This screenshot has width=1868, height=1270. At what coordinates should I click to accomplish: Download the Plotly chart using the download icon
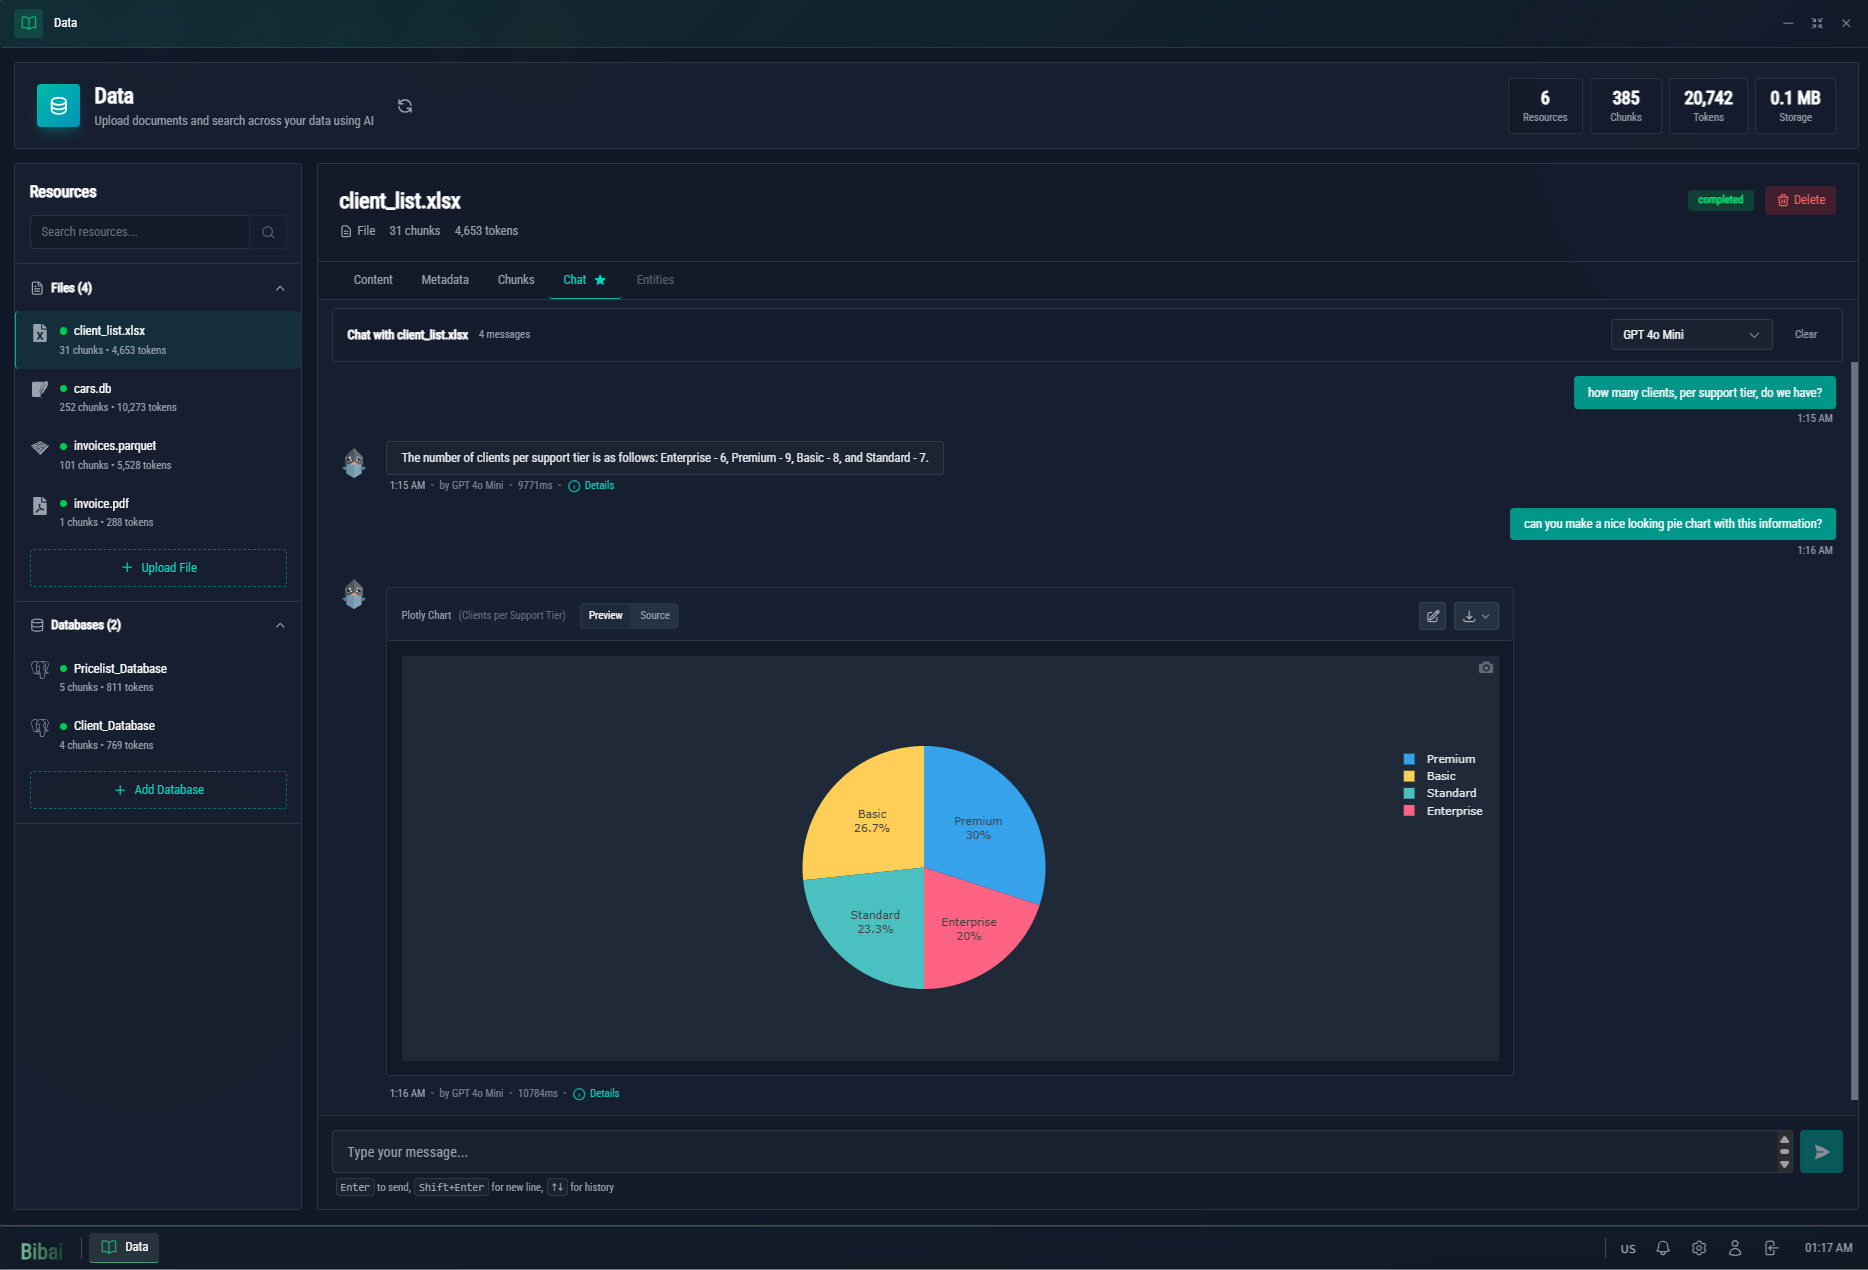[1470, 615]
